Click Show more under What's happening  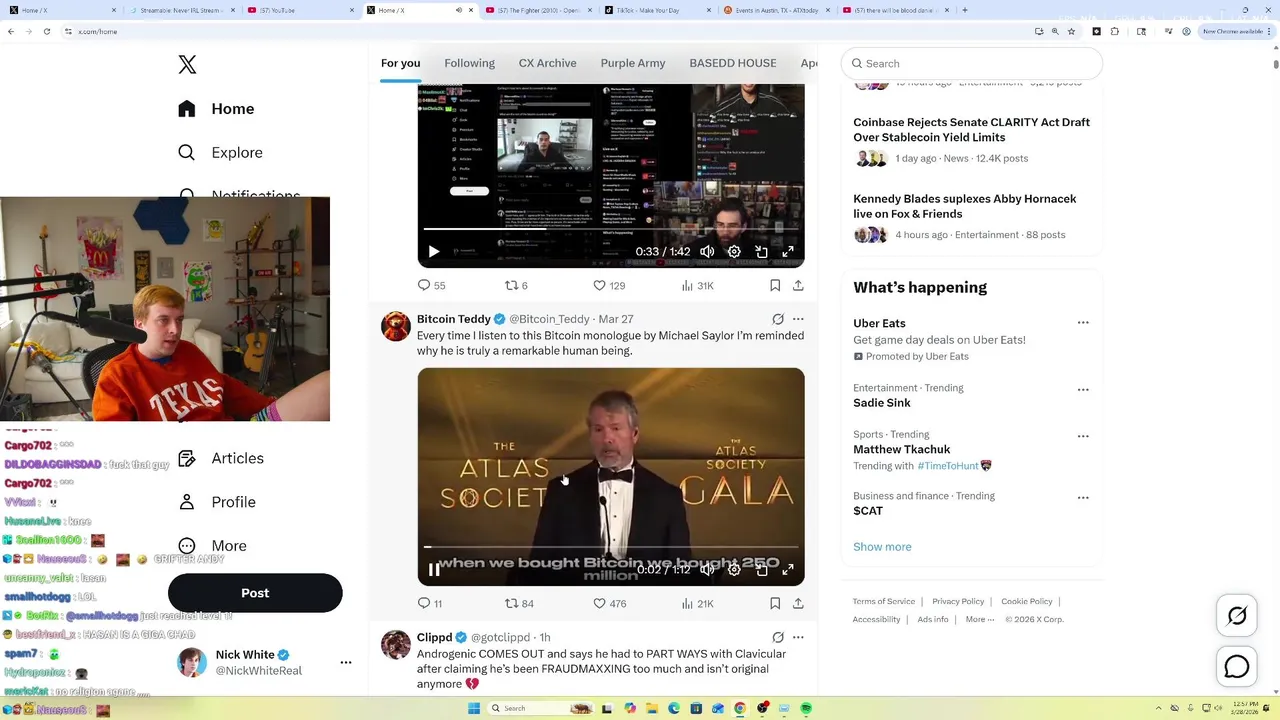pos(882,547)
